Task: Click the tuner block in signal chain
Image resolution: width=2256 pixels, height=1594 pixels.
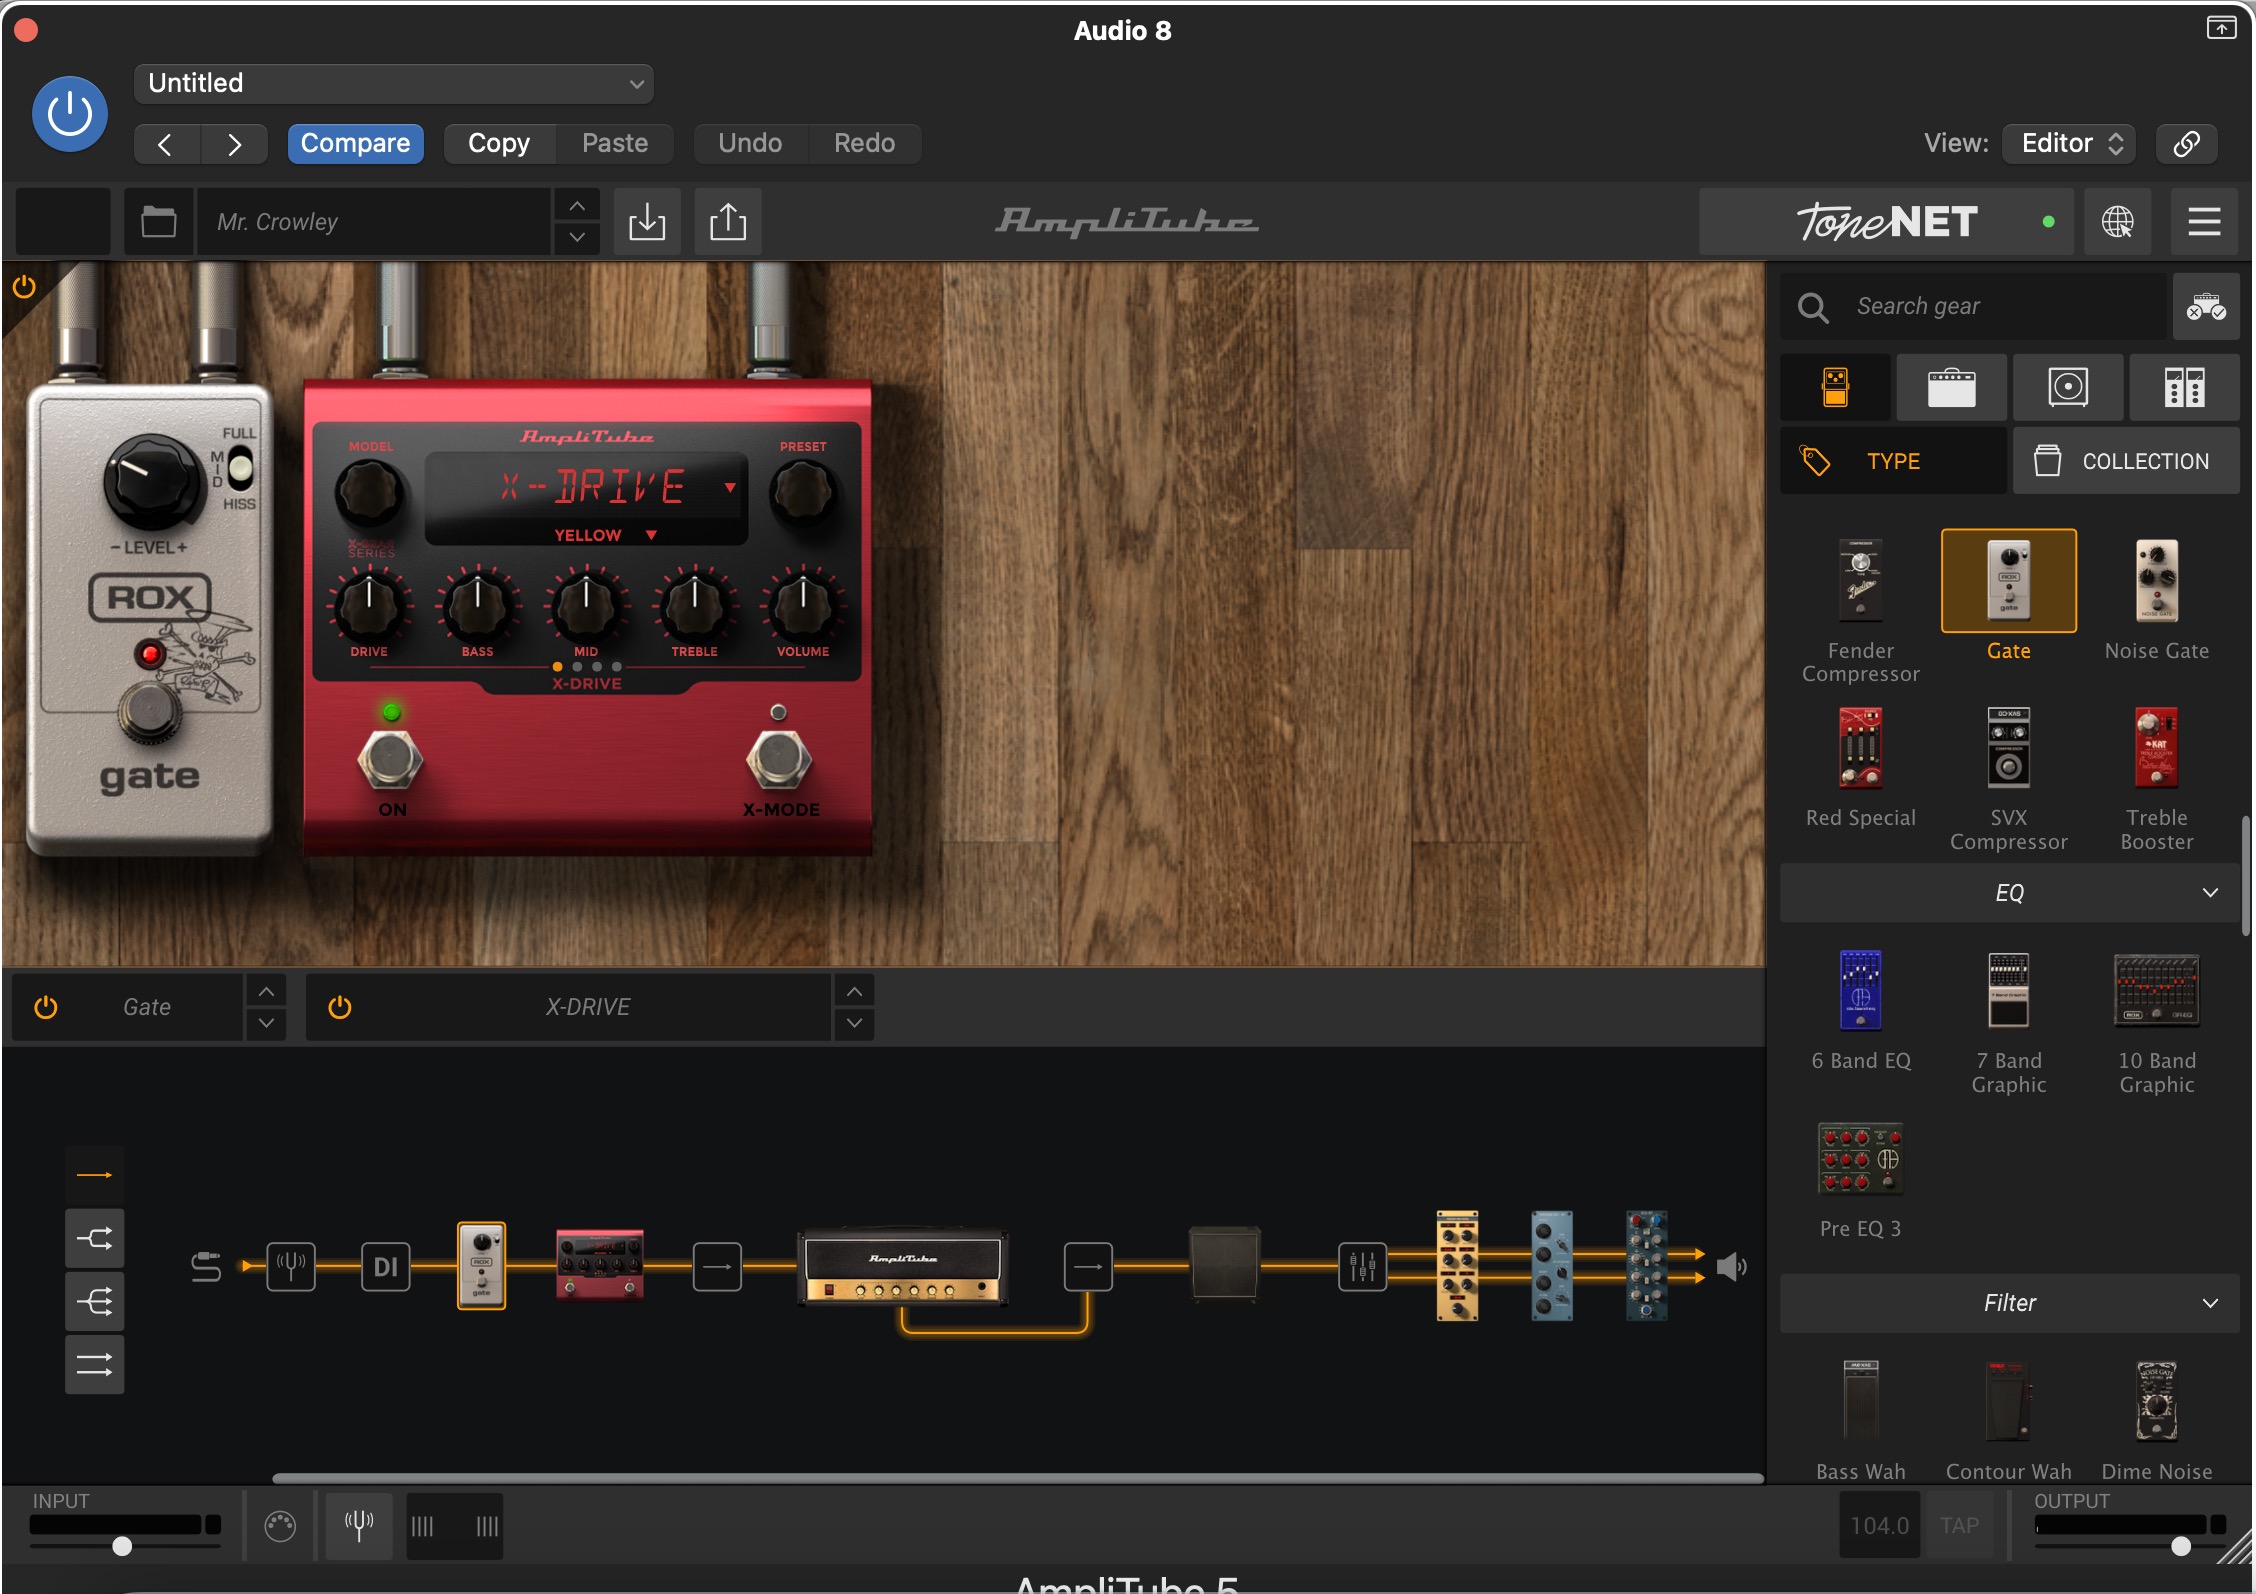Action: (291, 1267)
